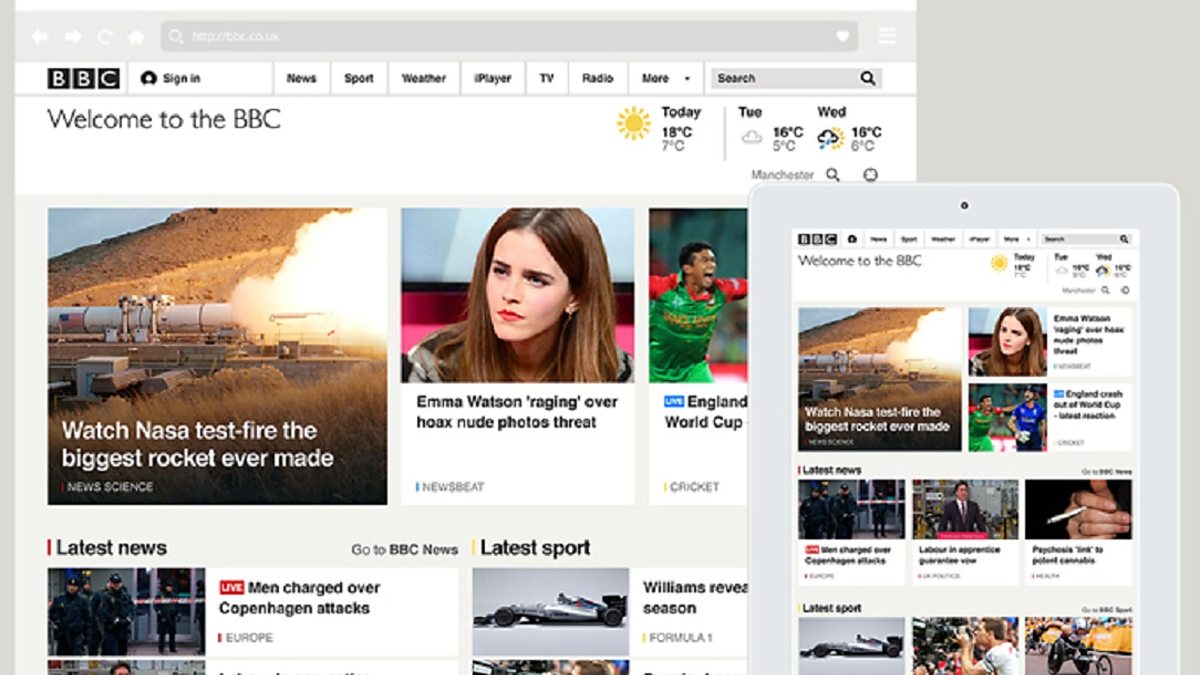Click the Tuesday cloud weather icon in browser
The height and width of the screenshot is (675, 1200).
point(751,136)
